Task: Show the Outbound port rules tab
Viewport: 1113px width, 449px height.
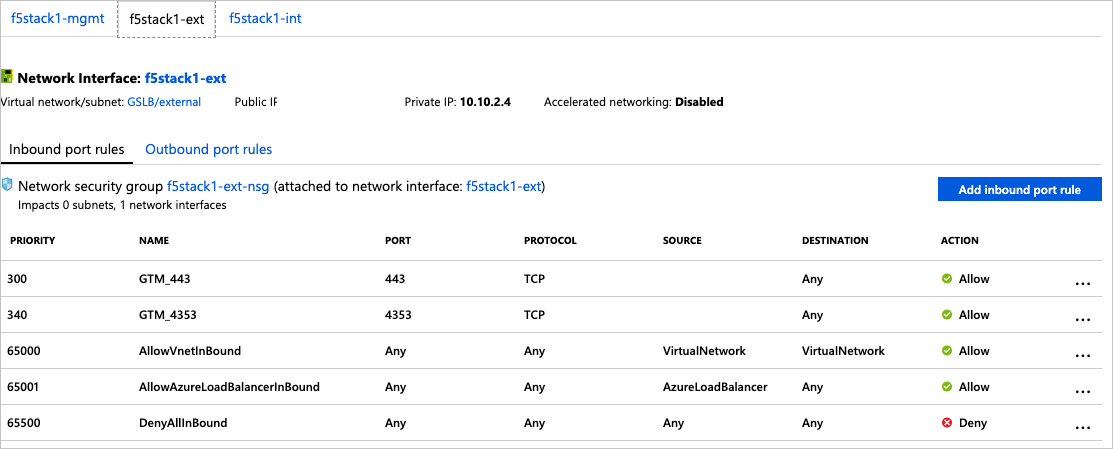Action: coord(209,149)
